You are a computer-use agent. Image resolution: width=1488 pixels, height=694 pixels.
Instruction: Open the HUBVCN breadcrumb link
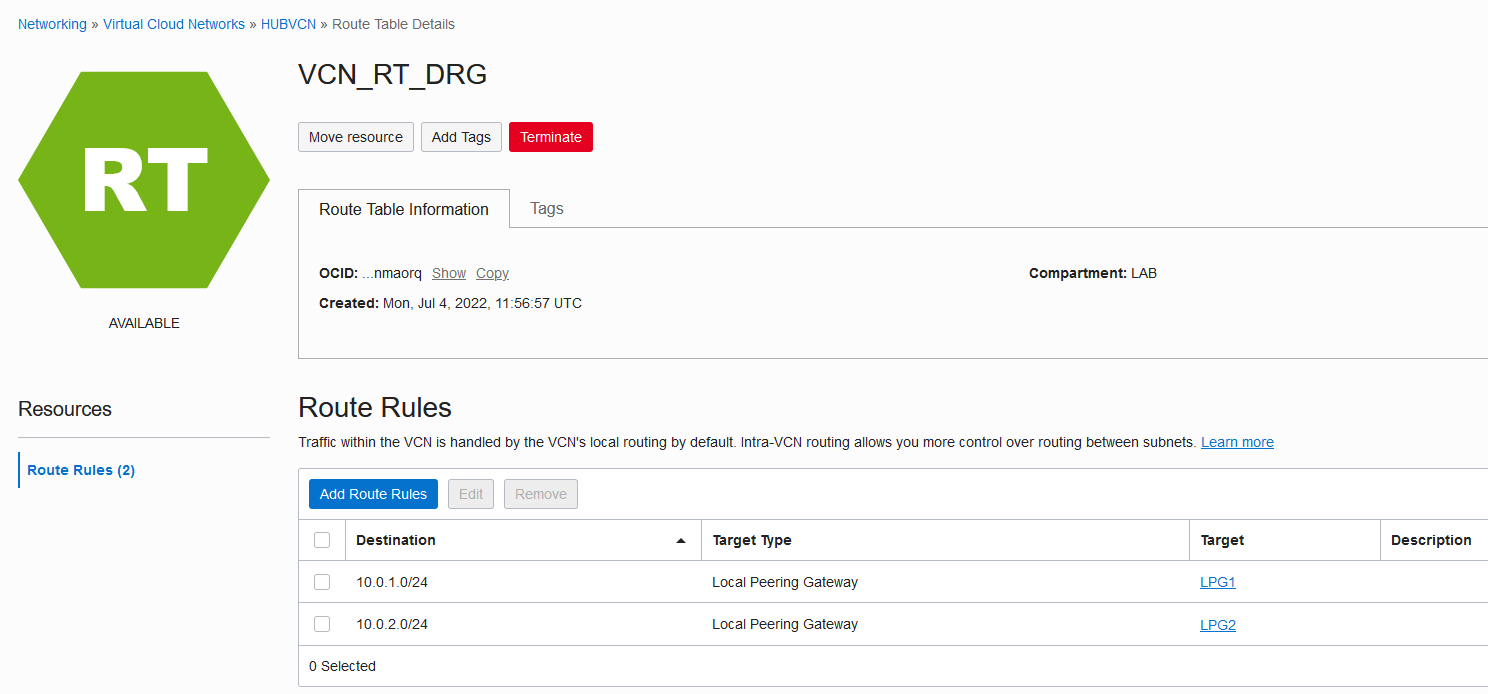[288, 24]
